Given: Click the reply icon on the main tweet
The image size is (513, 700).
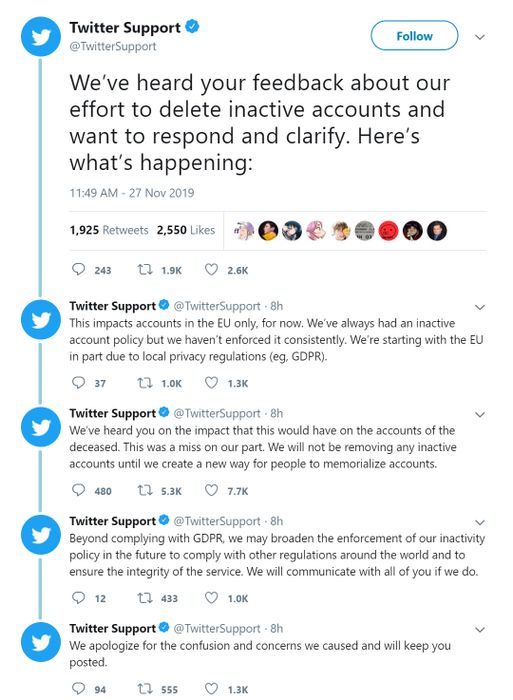Looking at the screenshot, I should (78, 269).
